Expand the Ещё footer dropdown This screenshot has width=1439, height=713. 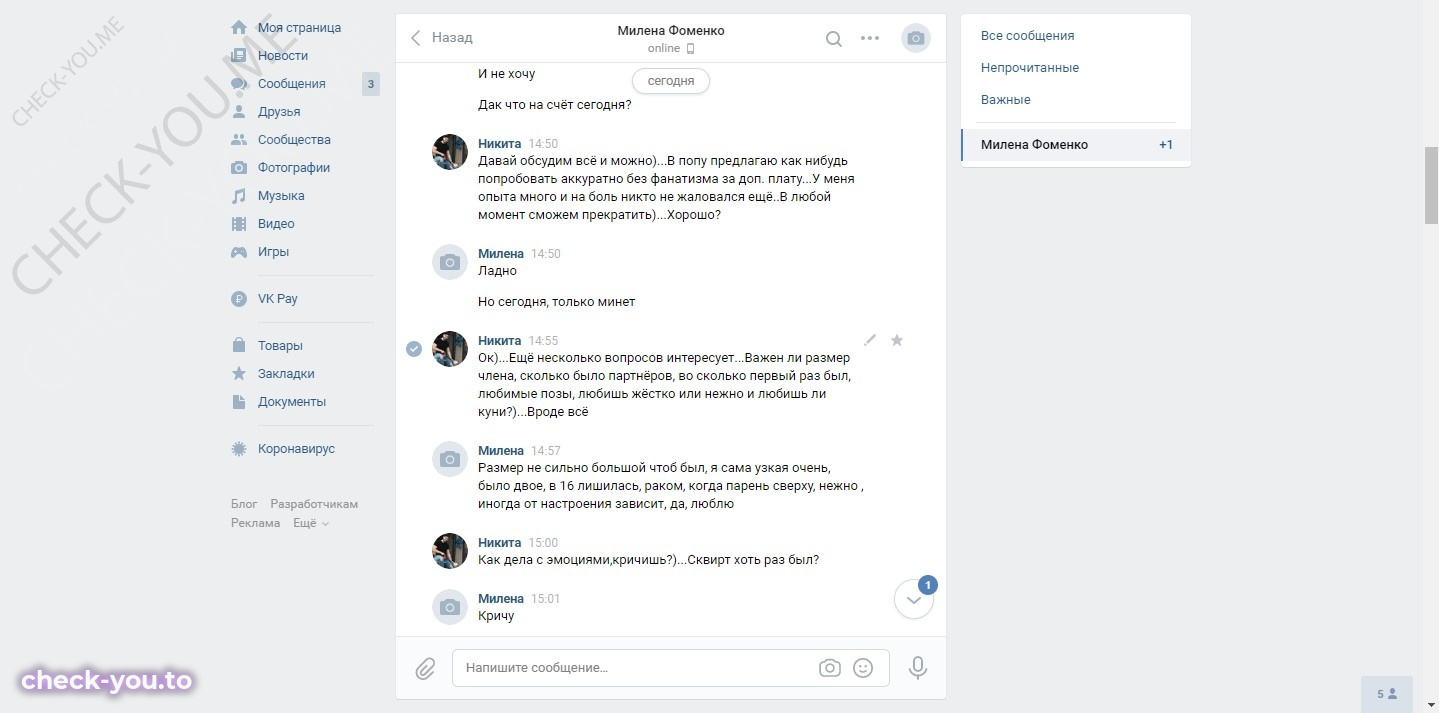(311, 523)
